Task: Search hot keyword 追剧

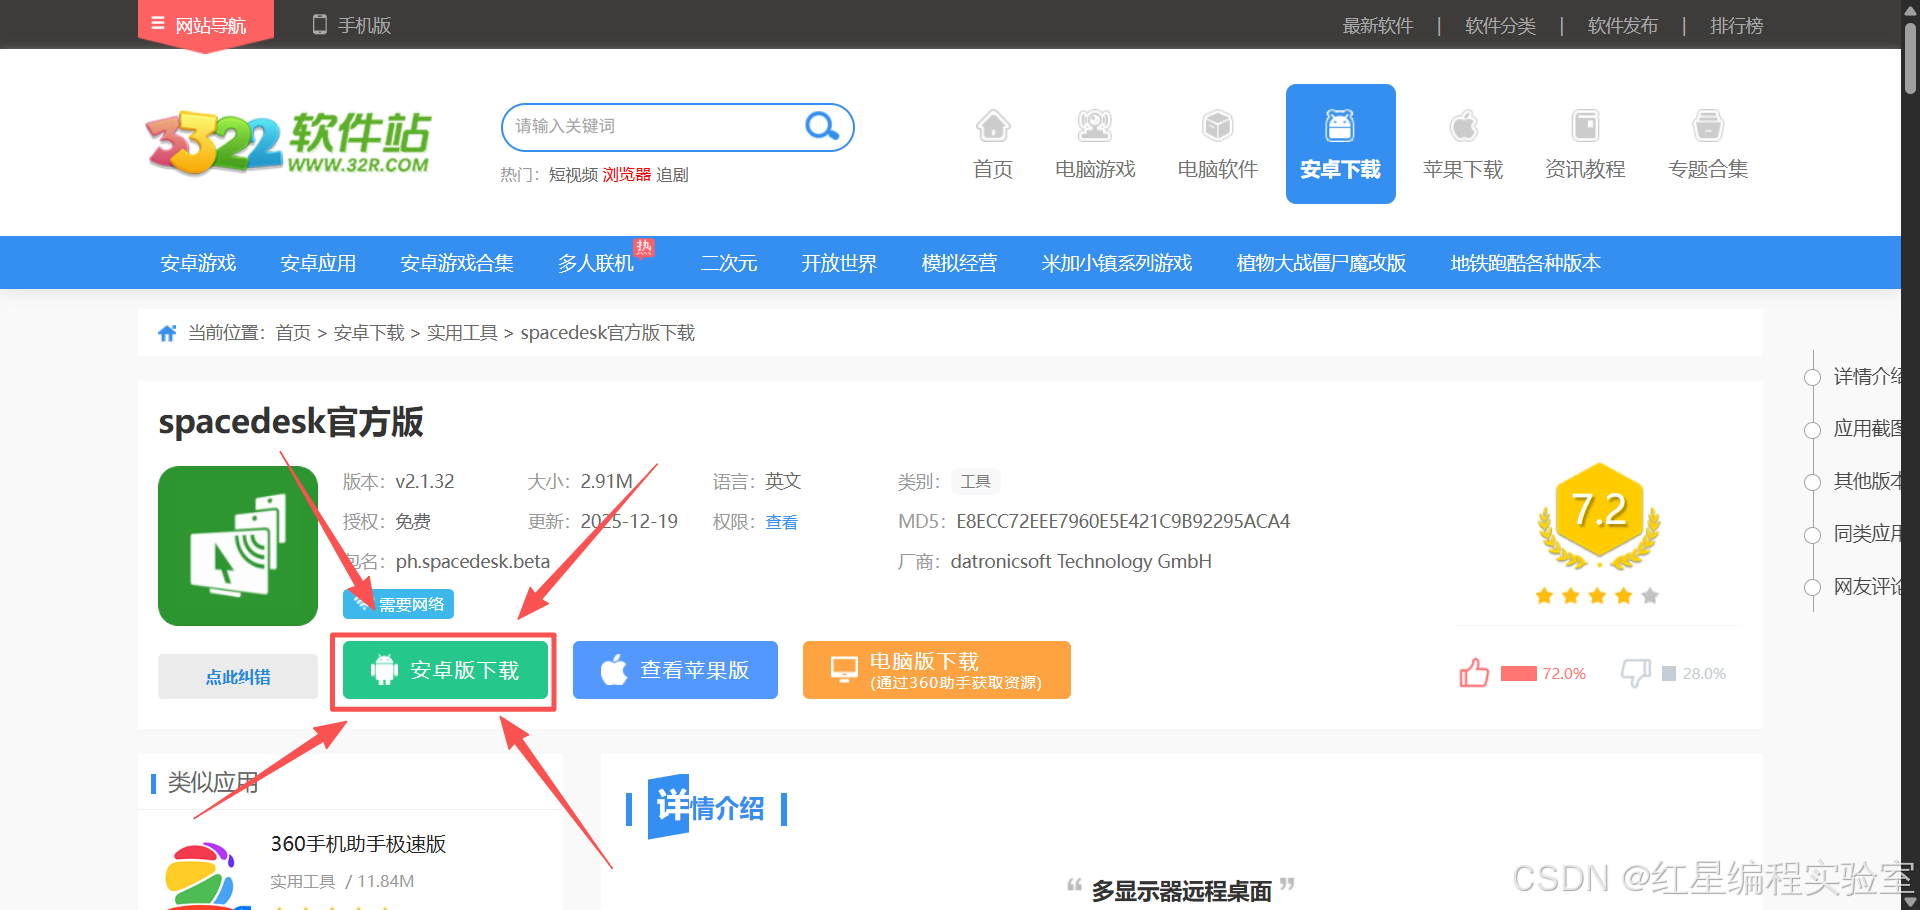Action: point(672,174)
